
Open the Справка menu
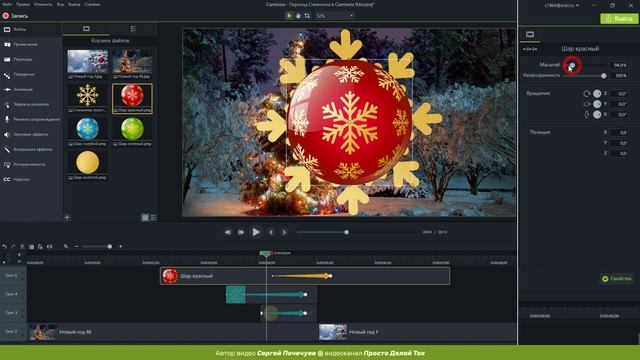[92, 4]
